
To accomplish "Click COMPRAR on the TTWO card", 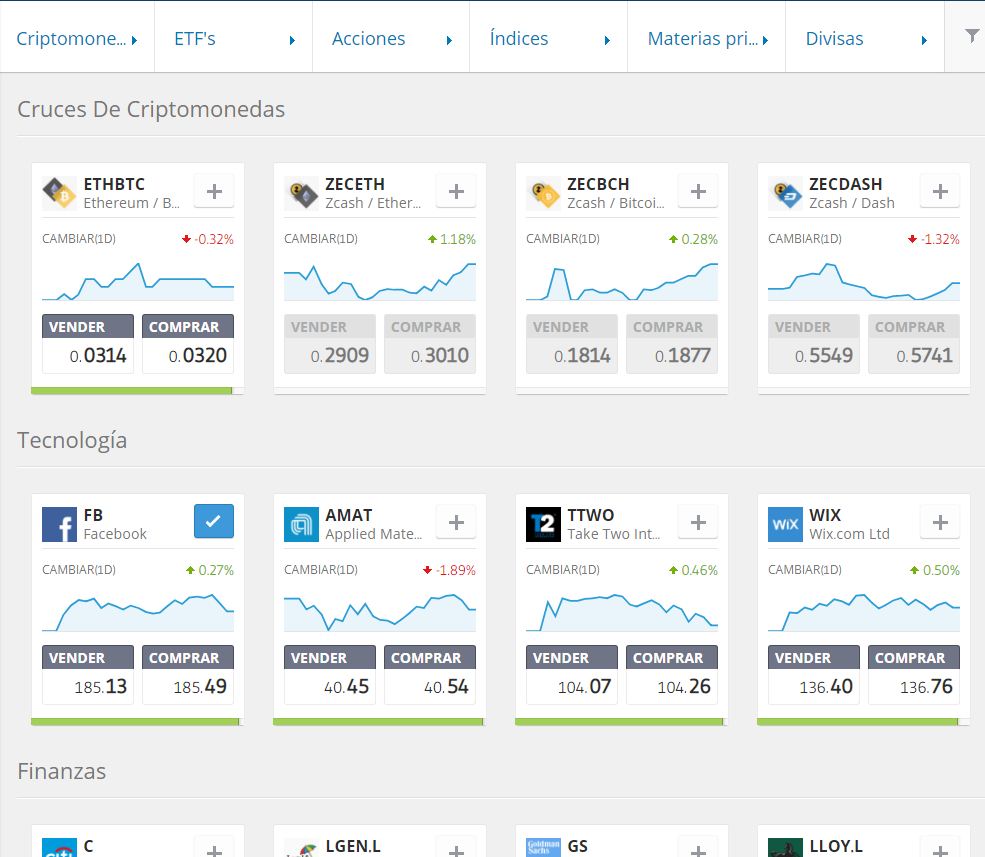I will coord(672,675).
